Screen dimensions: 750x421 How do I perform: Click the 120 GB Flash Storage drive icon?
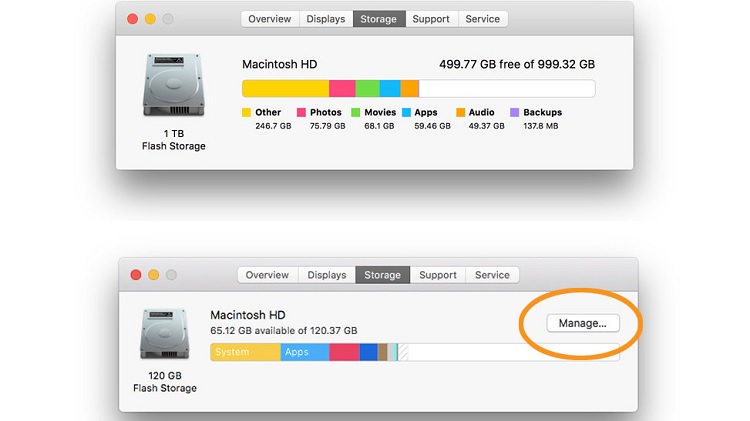[x=165, y=333]
